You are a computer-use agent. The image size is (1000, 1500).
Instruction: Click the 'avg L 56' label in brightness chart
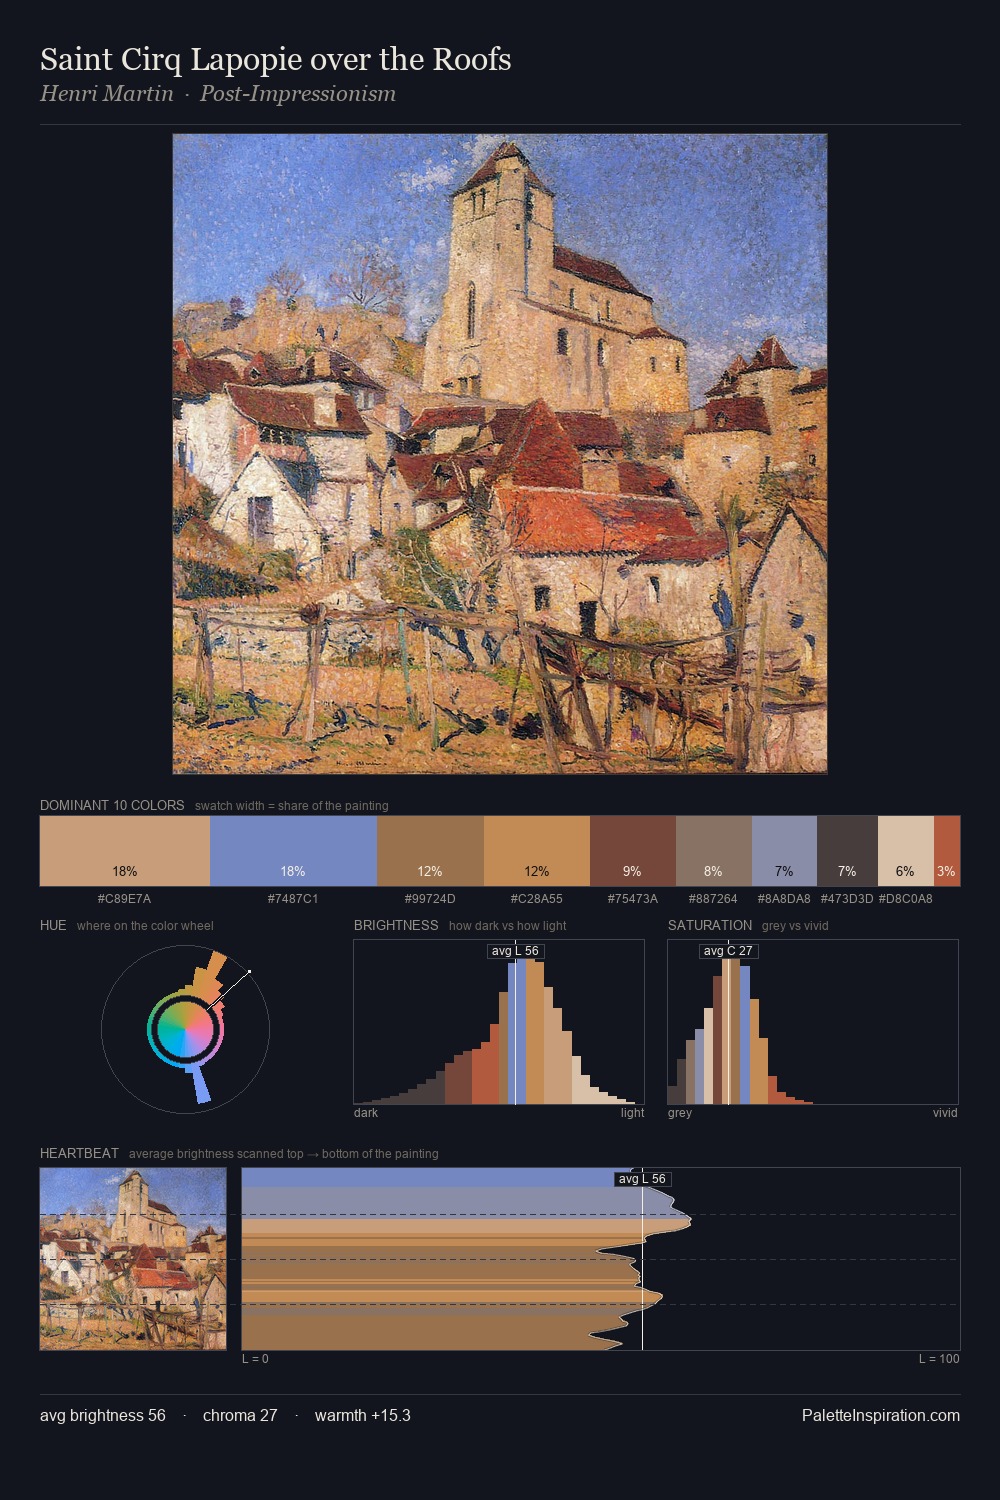pyautogui.click(x=516, y=951)
